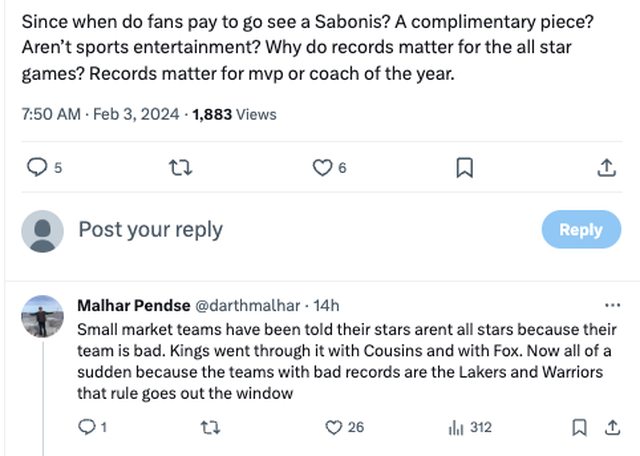Open replies on the main post
Screen dimensions: 640x456
34,169
